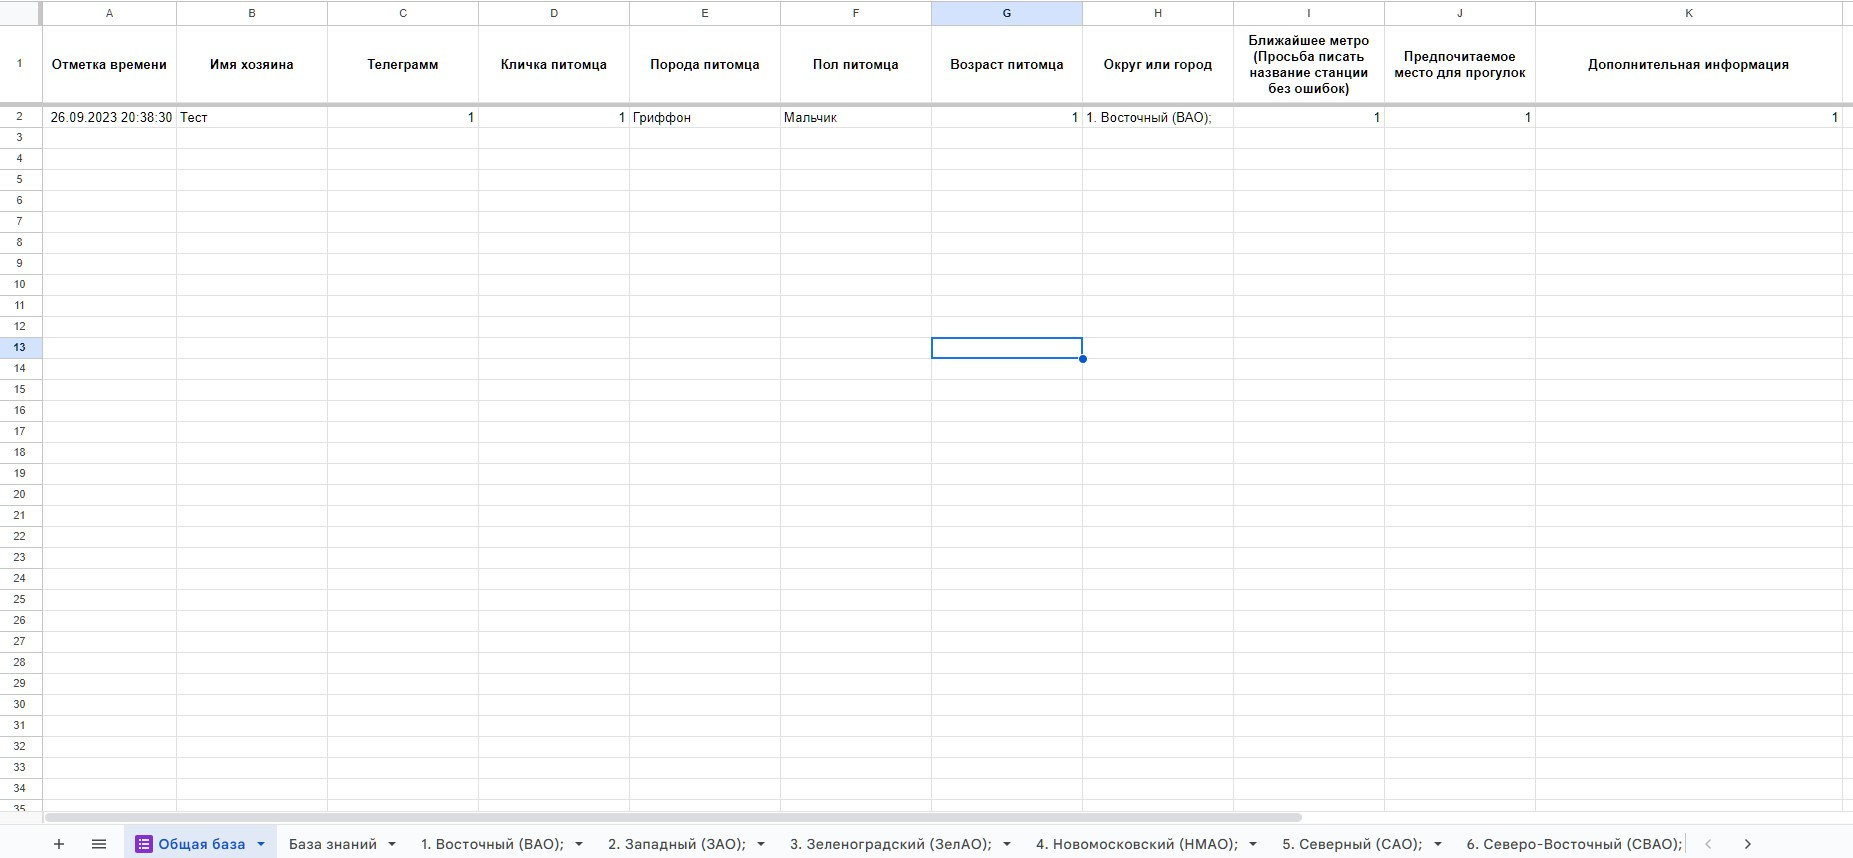This screenshot has width=1853, height=858.
Task: Select the Имя хозяина header cell
Action: [x=252, y=64]
